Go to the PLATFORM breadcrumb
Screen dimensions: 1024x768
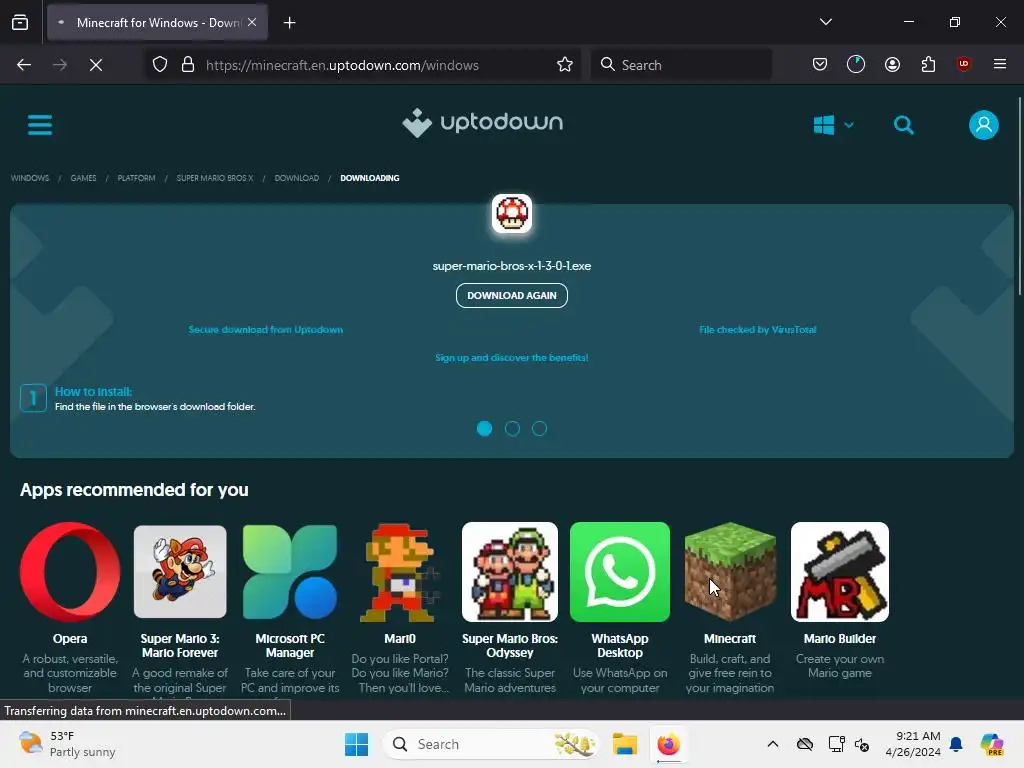(x=136, y=178)
